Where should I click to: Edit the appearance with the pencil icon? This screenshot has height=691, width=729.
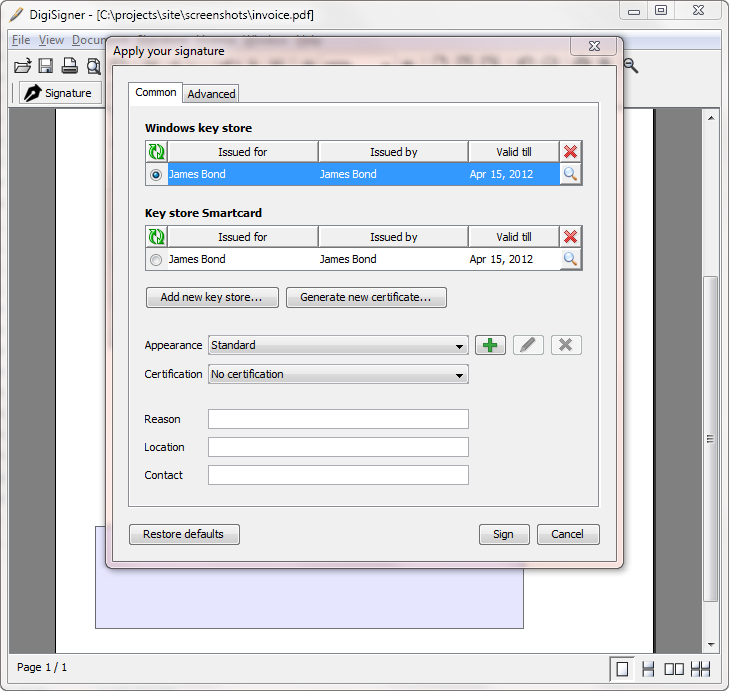click(528, 345)
